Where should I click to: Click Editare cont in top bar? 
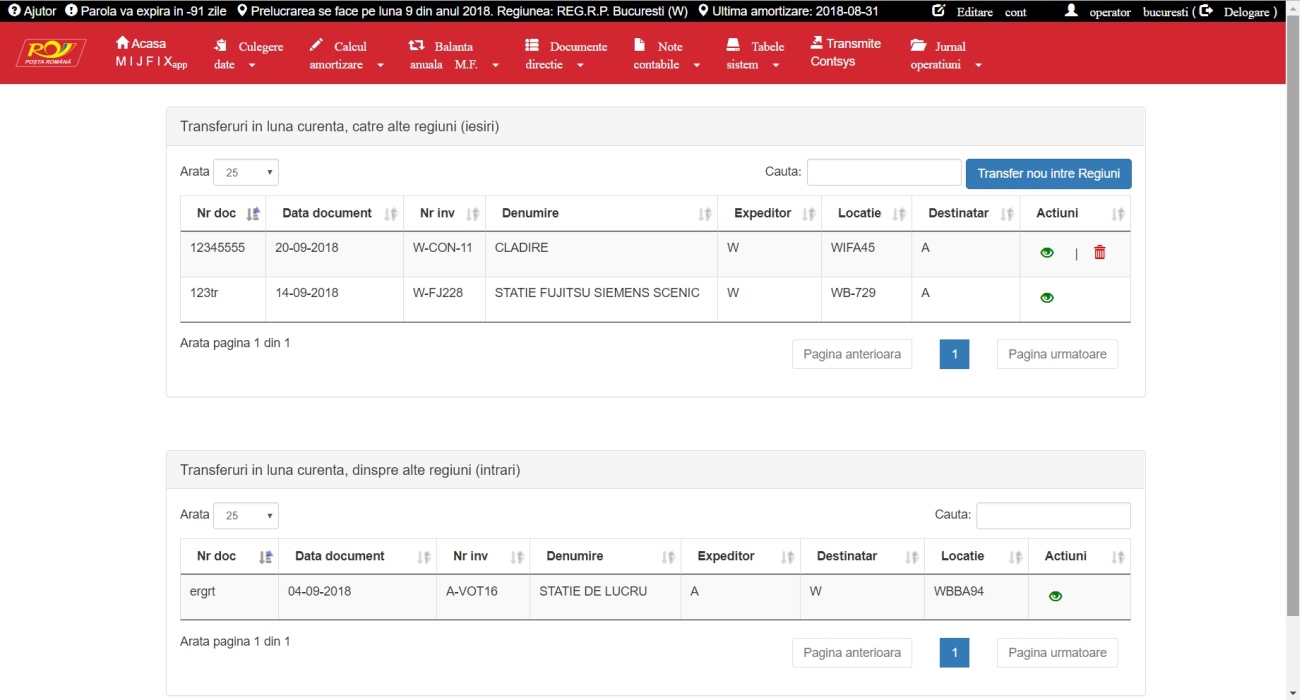(x=980, y=12)
